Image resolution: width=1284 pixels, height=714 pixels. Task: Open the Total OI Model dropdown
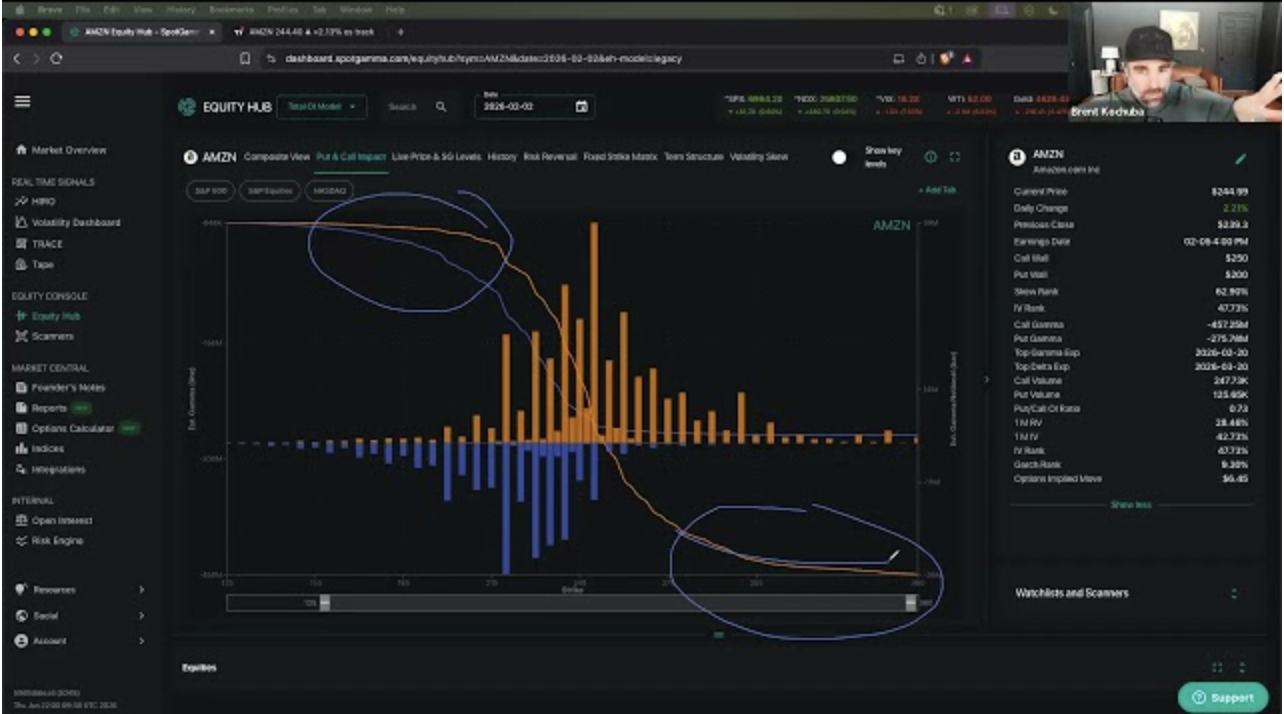321,107
